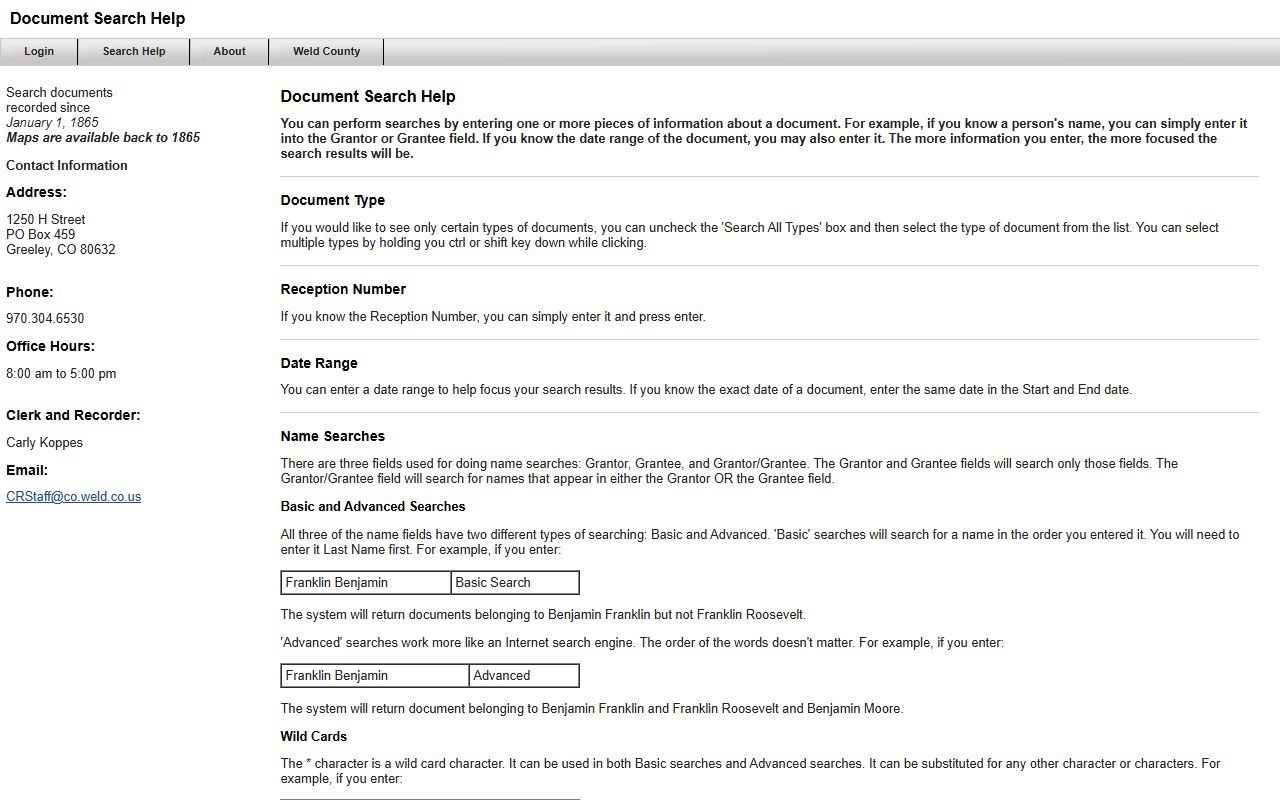Click the 'Reception Number' section heading
This screenshot has height=800, width=1280.
(343, 290)
